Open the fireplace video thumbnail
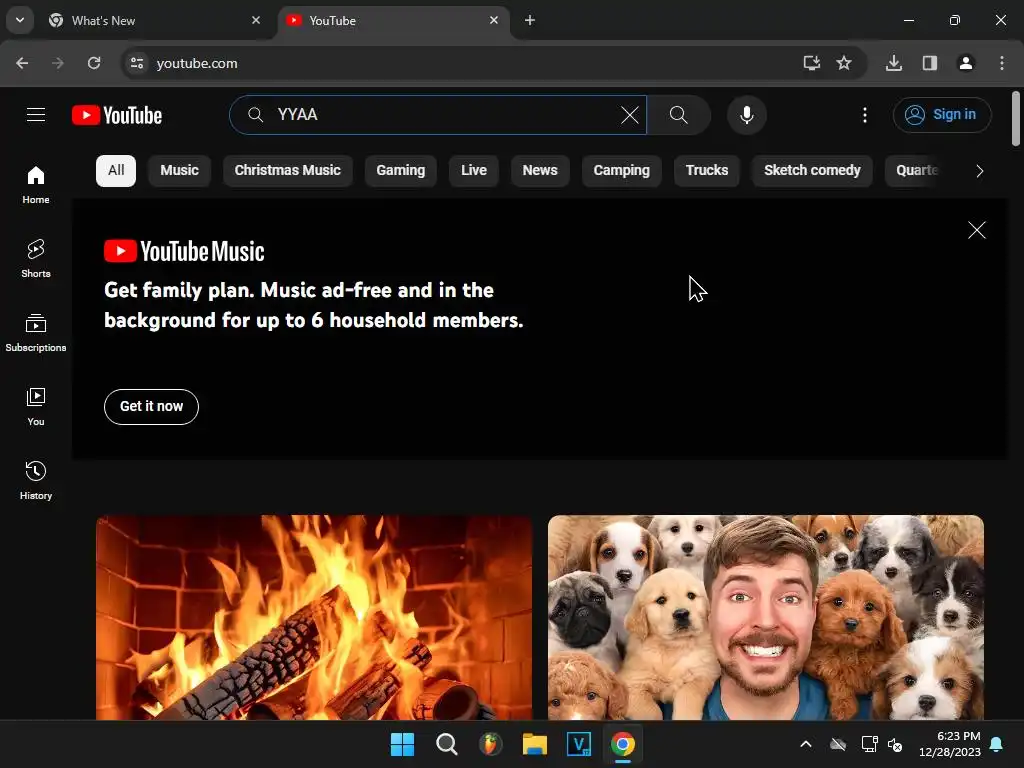1024x768 pixels. point(314,617)
